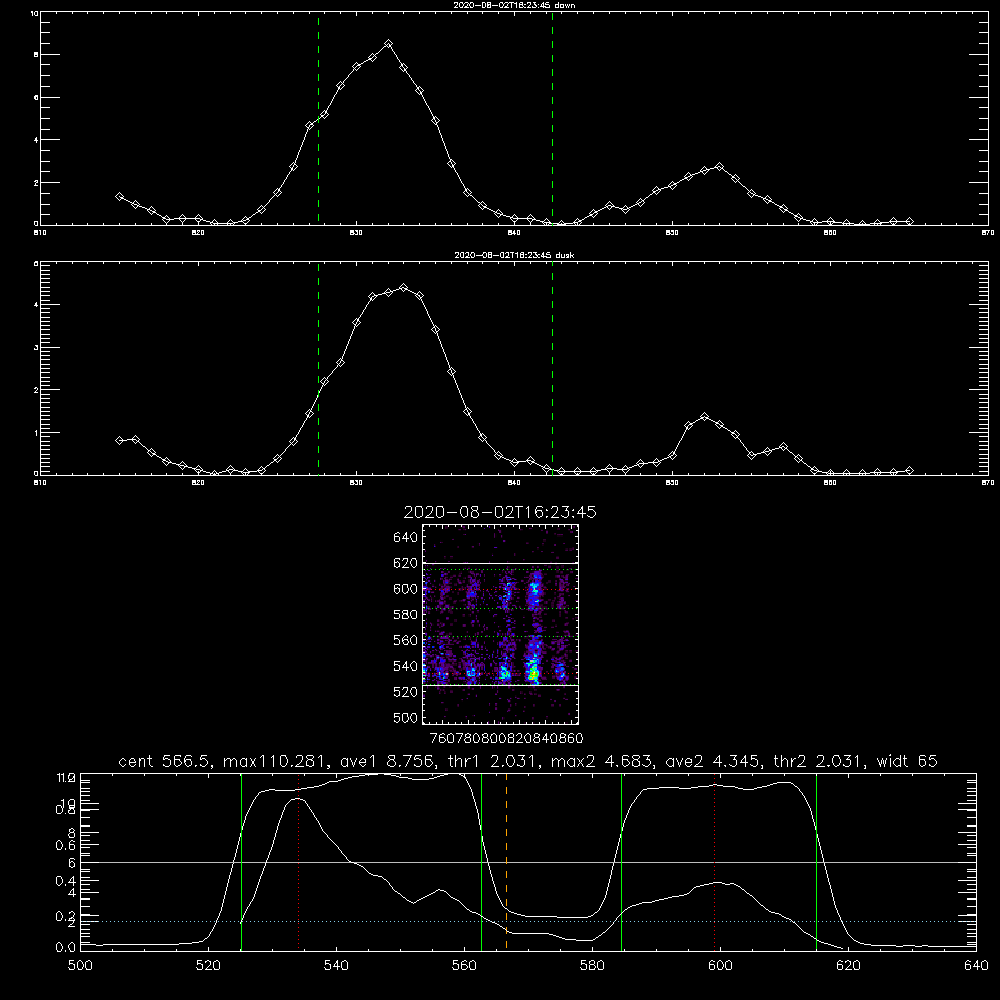
Task: Click the bottom plot x-axis label 600
Action: coord(720,966)
